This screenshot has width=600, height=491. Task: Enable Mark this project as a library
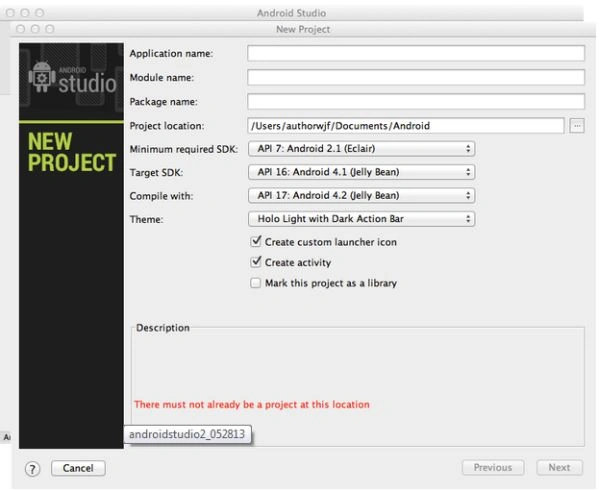(255, 283)
